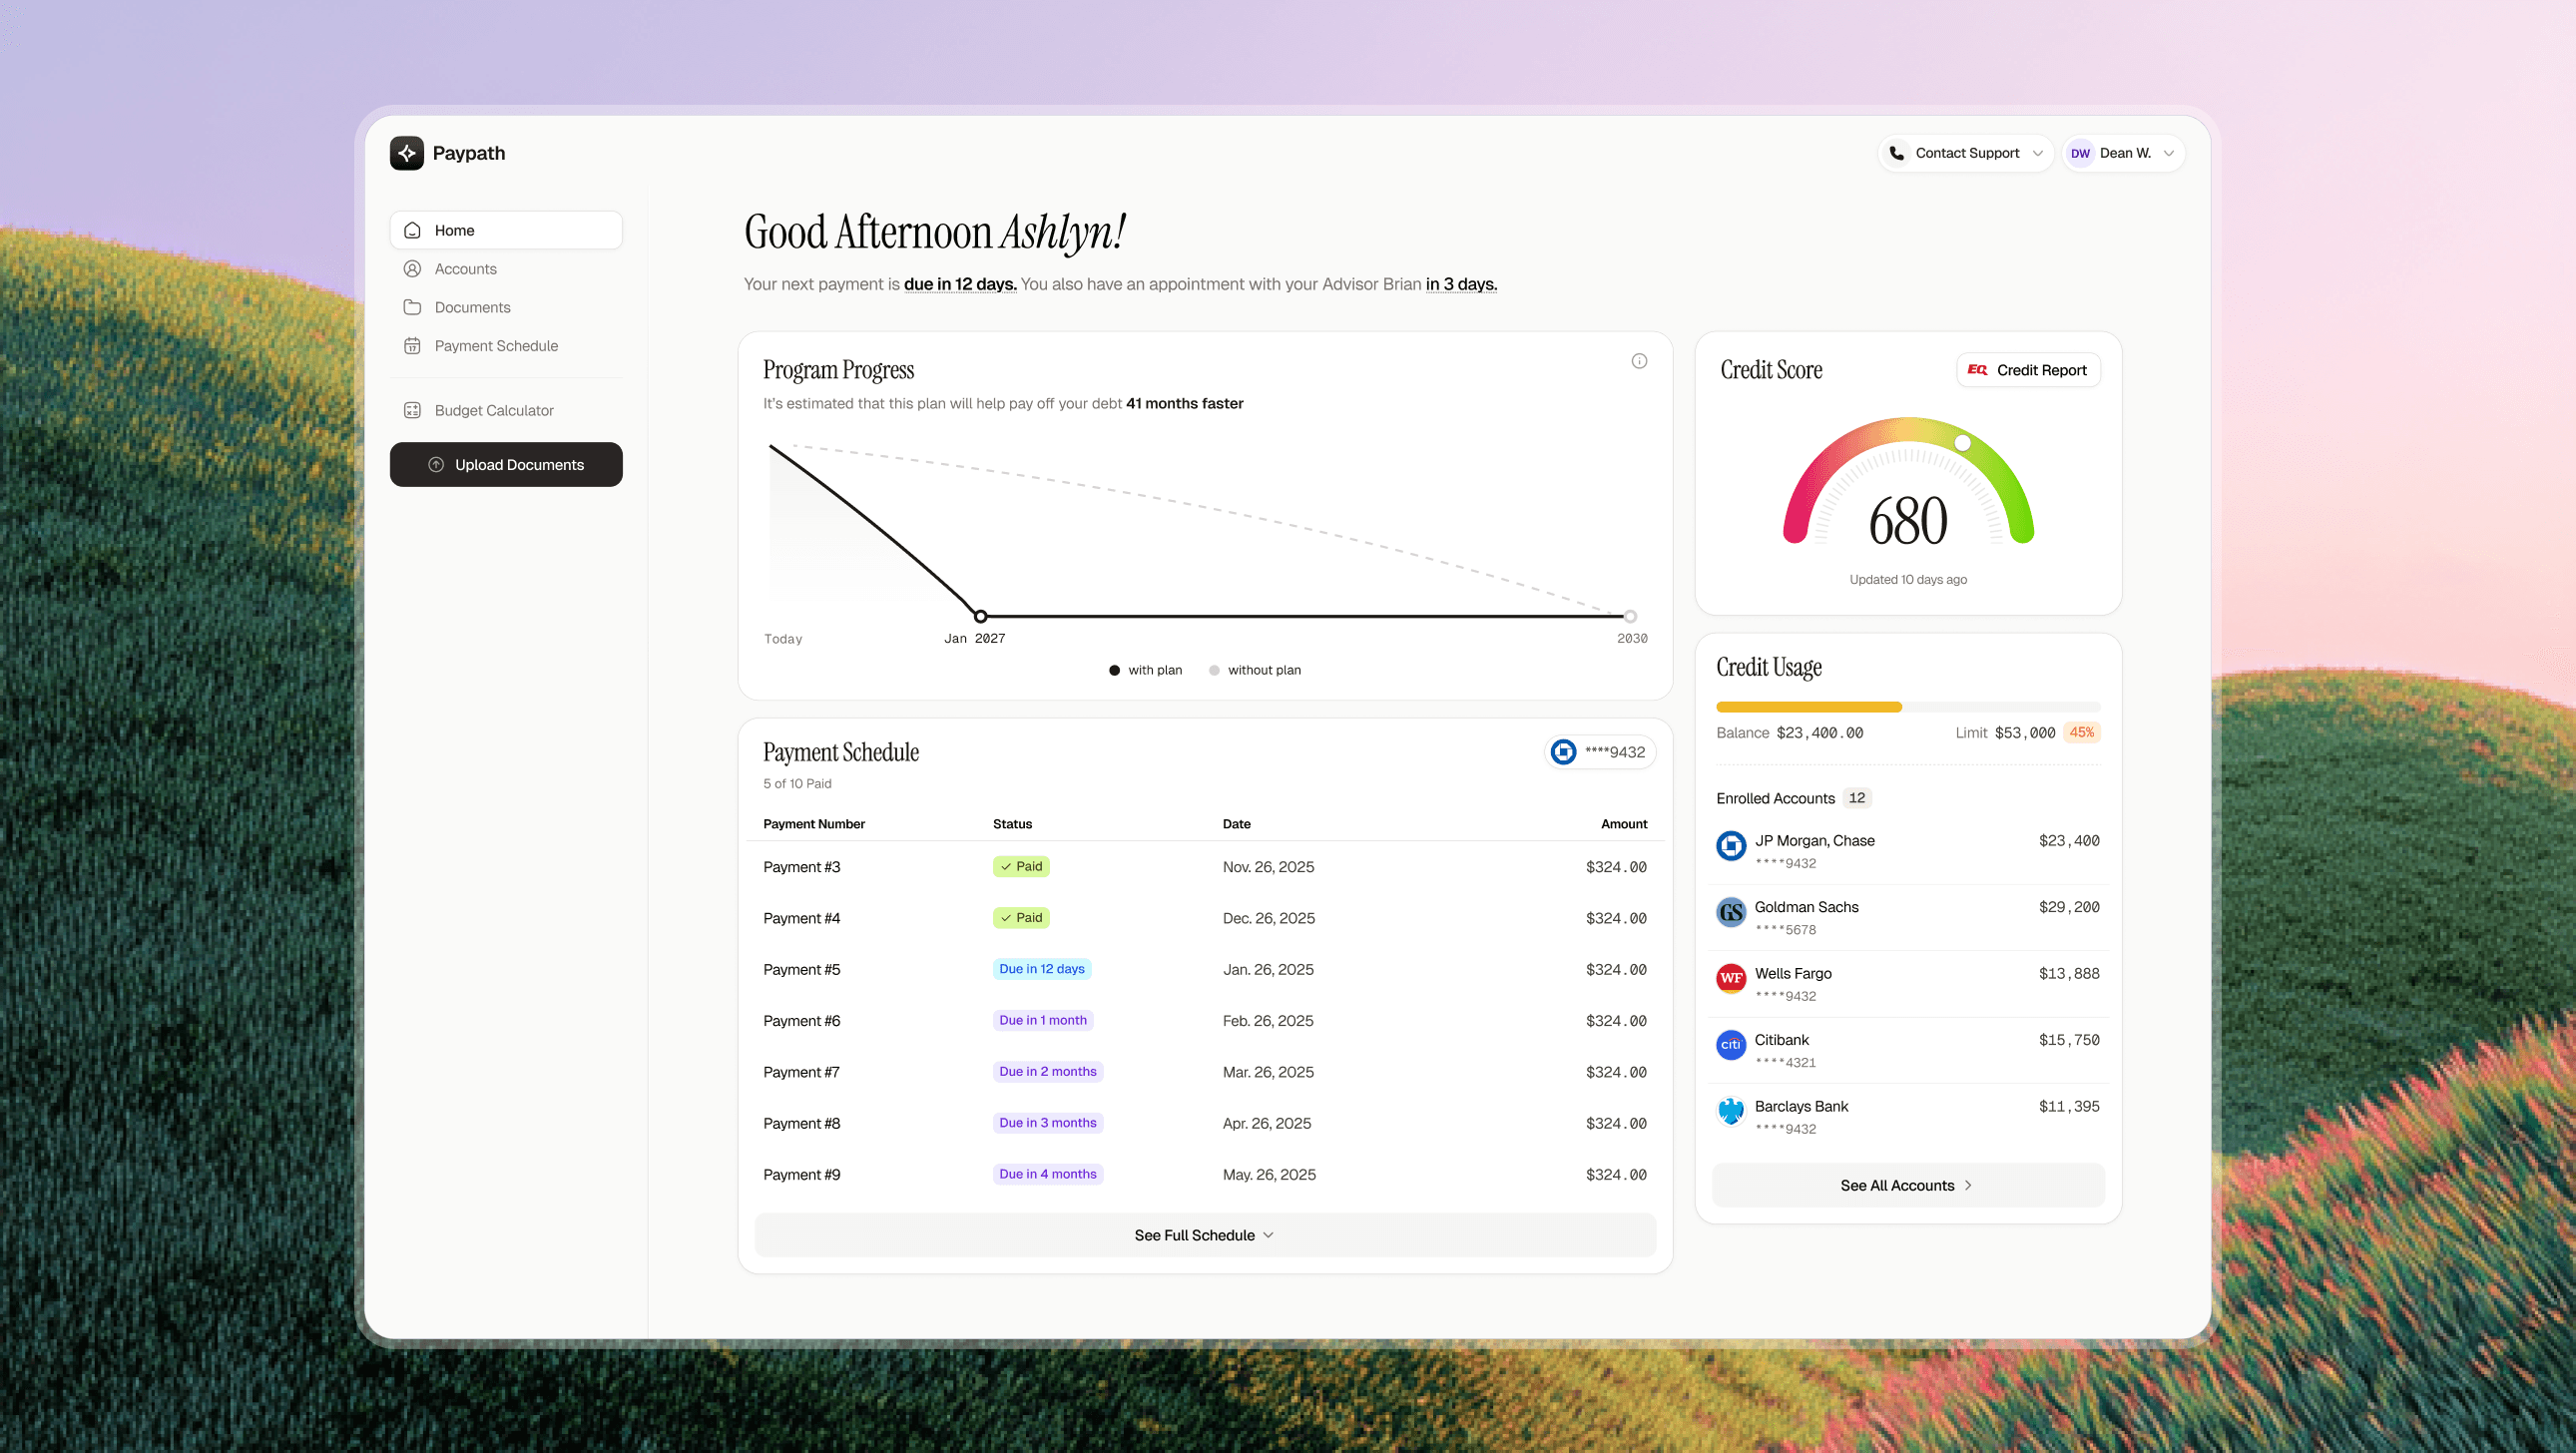Click the Barclays Bank $11,395 balance
Viewport: 2576px width, 1453px height.
[2069, 1106]
